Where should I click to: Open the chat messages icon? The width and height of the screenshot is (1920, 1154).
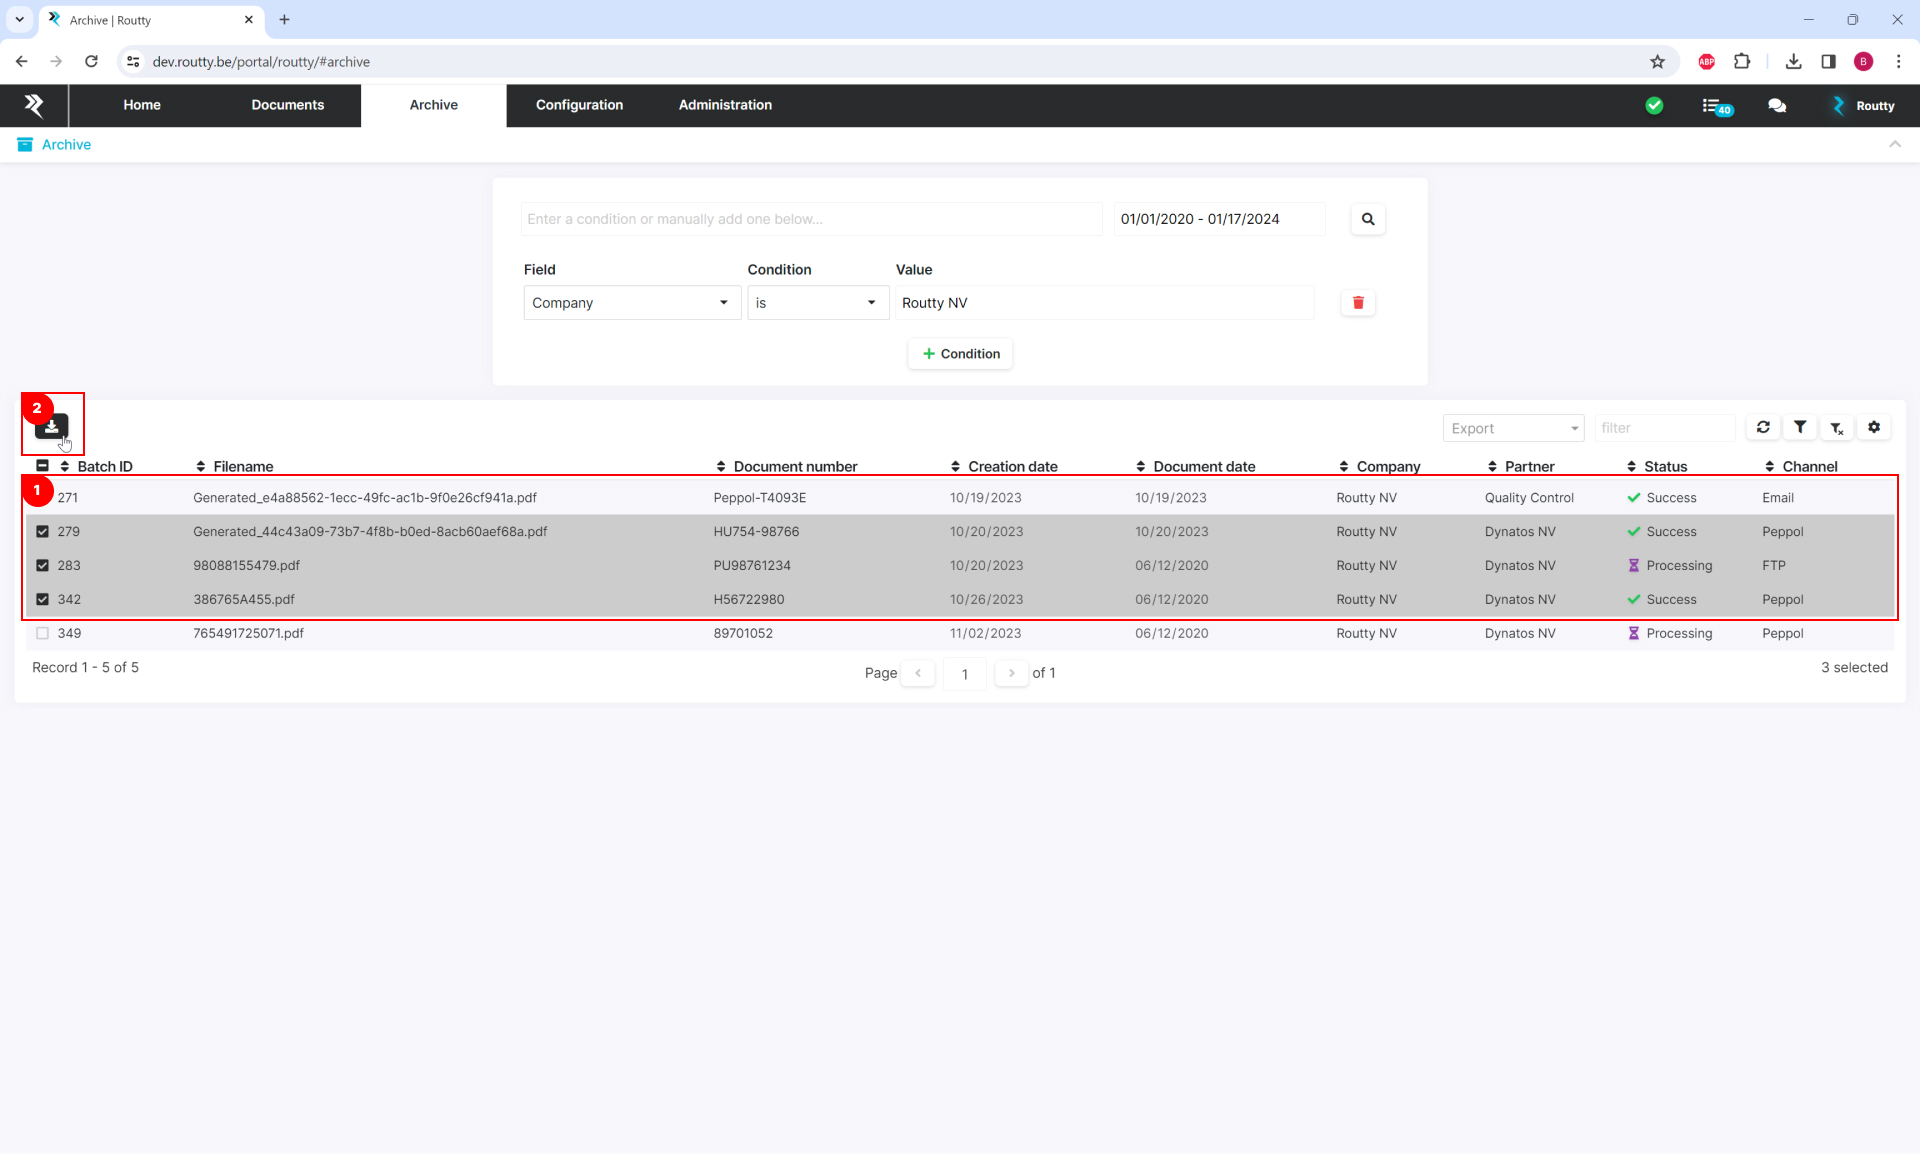coord(1777,106)
